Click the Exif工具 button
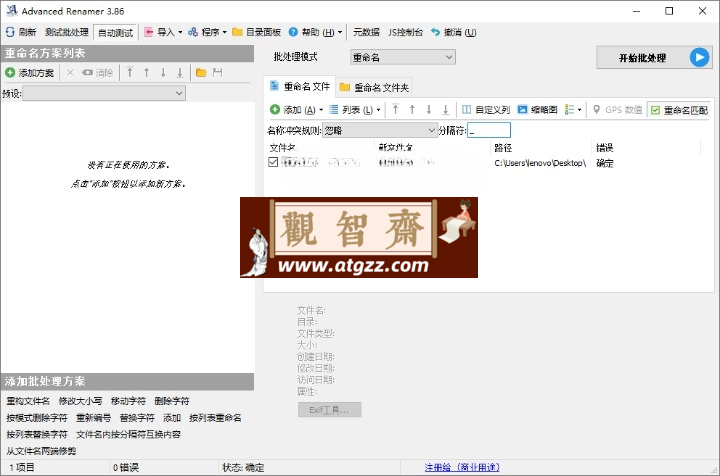The width and height of the screenshot is (720, 476). 329,410
